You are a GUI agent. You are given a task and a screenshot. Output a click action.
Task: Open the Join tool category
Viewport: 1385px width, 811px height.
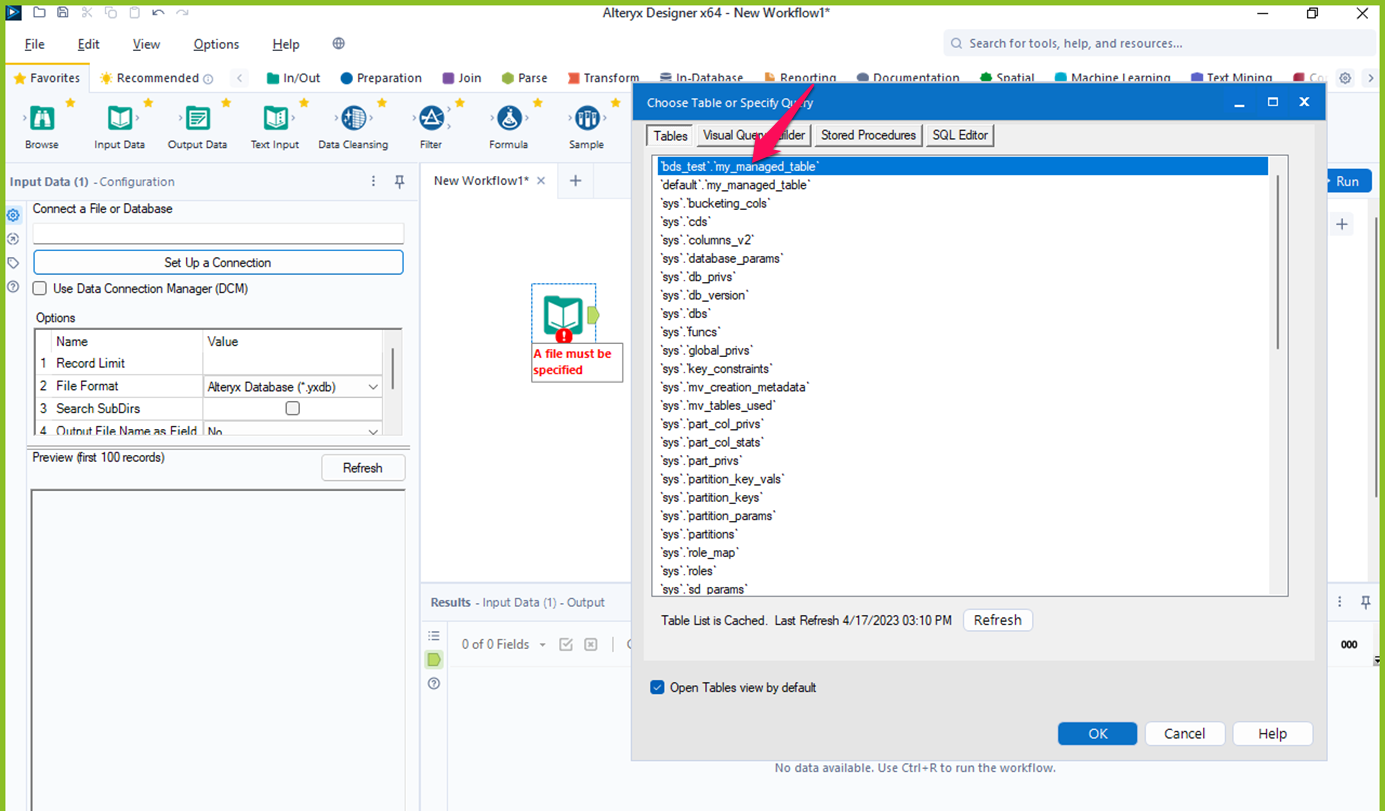coord(462,78)
